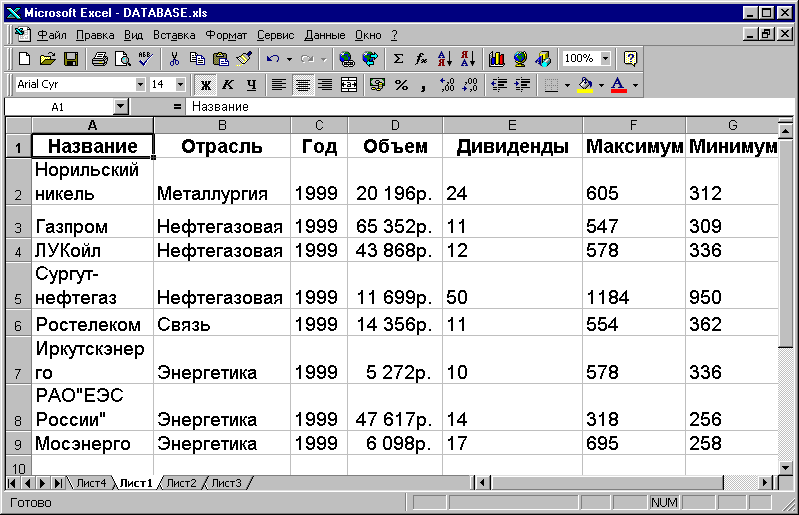Open the Данные menu
Image resolution: width=799 pixels, height=515 pixels.
325,35
